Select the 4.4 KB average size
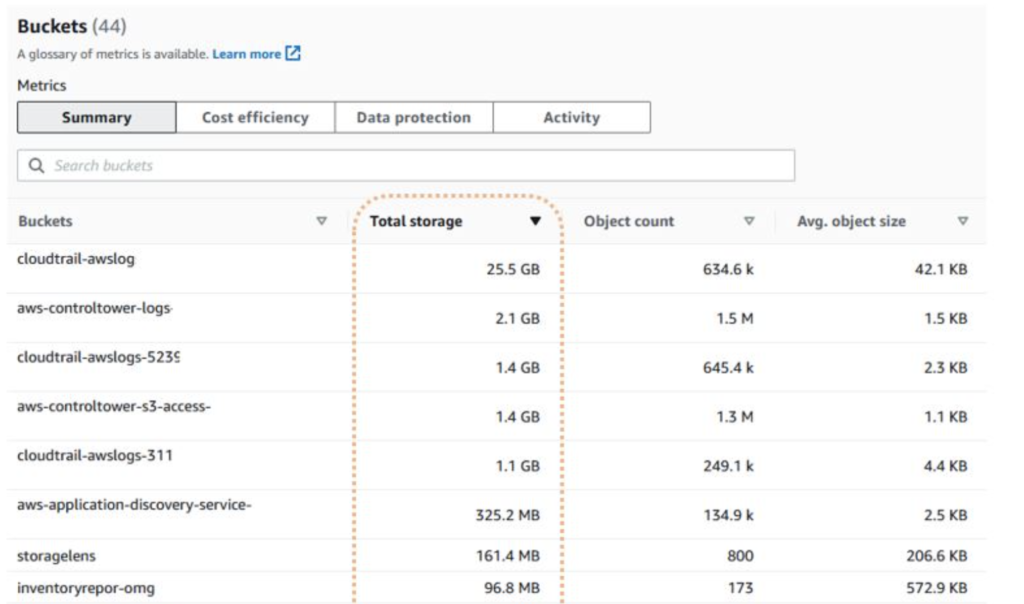Viewport: 1024px width, 604px height. click(946, 466)
